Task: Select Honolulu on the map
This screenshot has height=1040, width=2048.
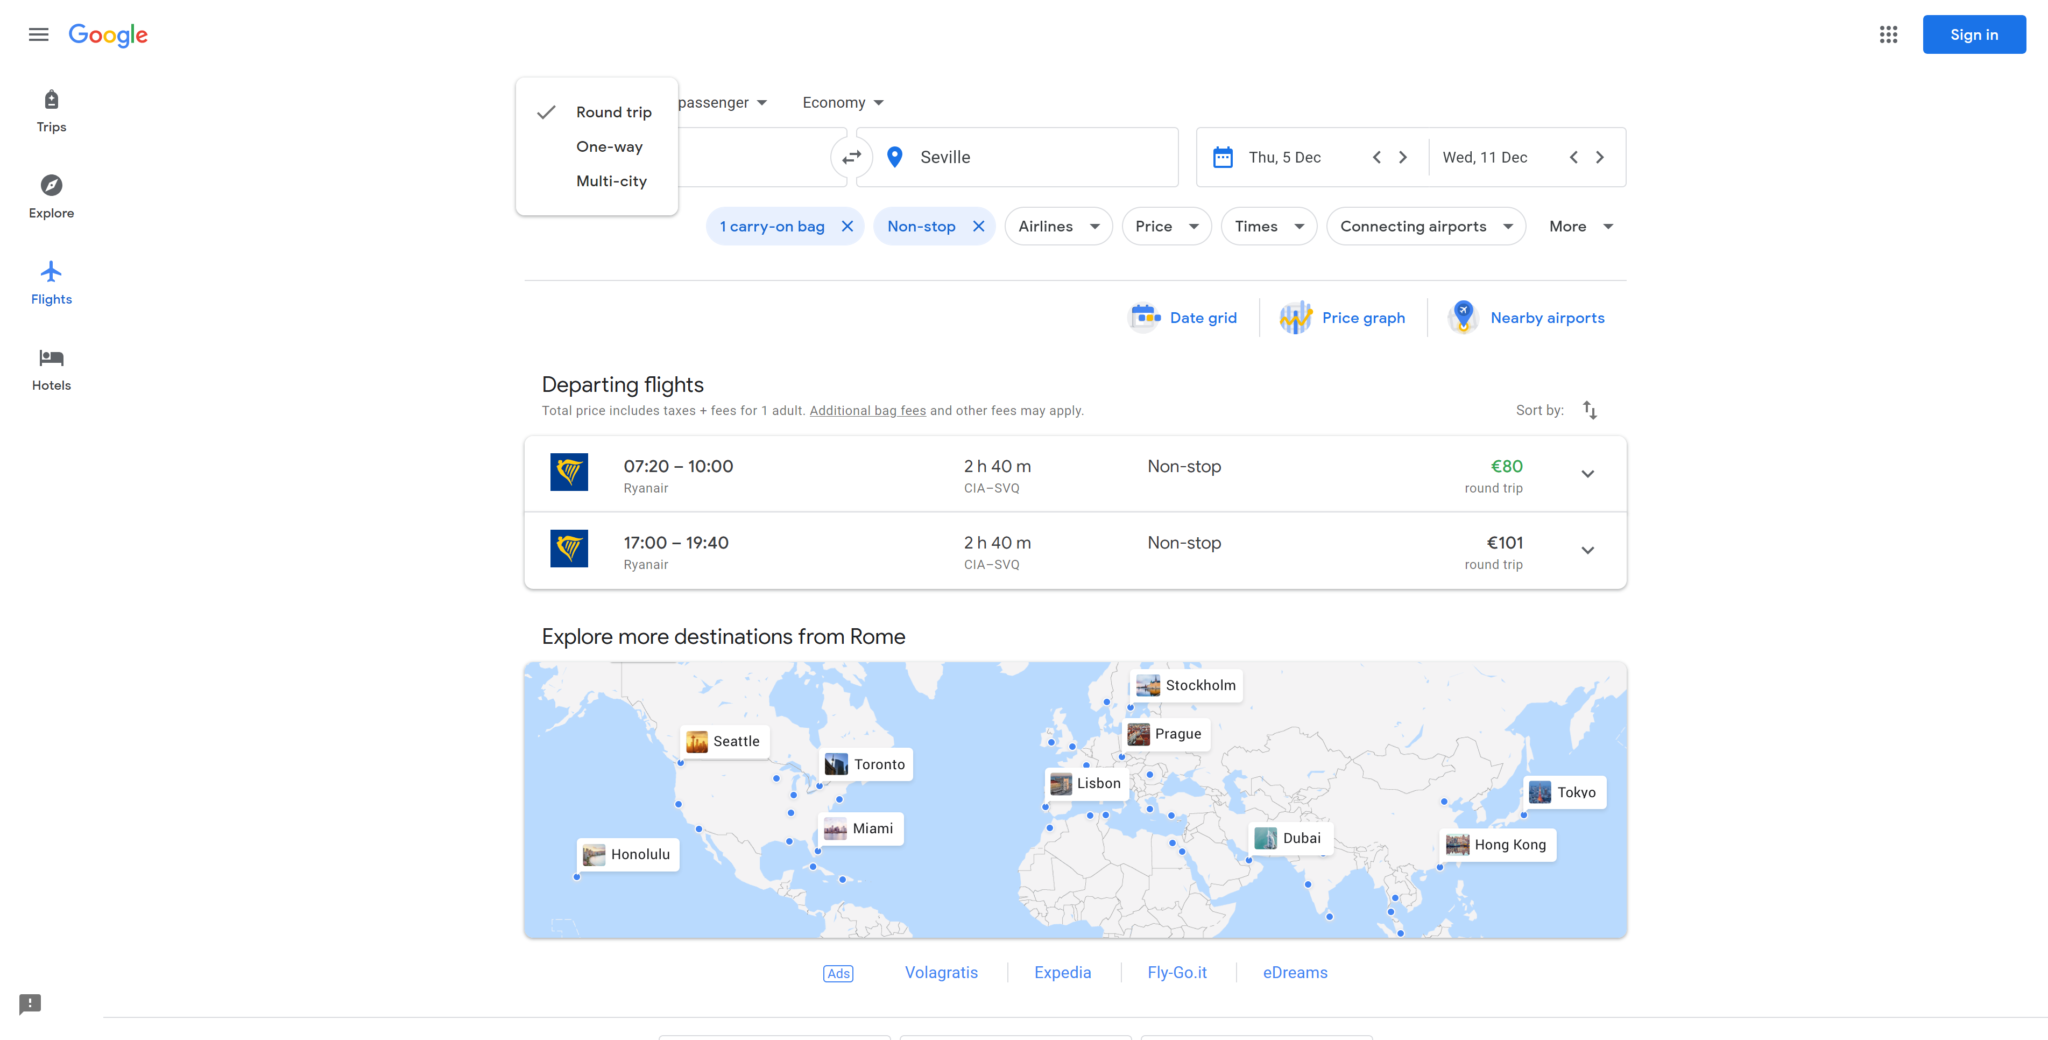Action: (x=628, y=855)
